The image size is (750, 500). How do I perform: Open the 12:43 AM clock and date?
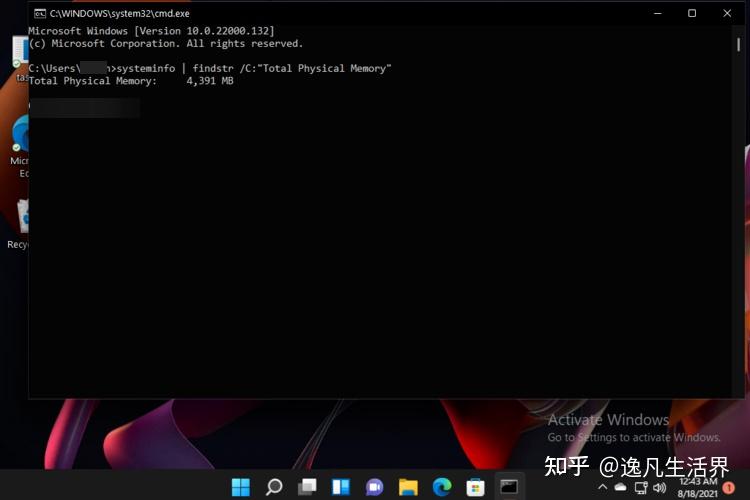(x=697, y=487)
